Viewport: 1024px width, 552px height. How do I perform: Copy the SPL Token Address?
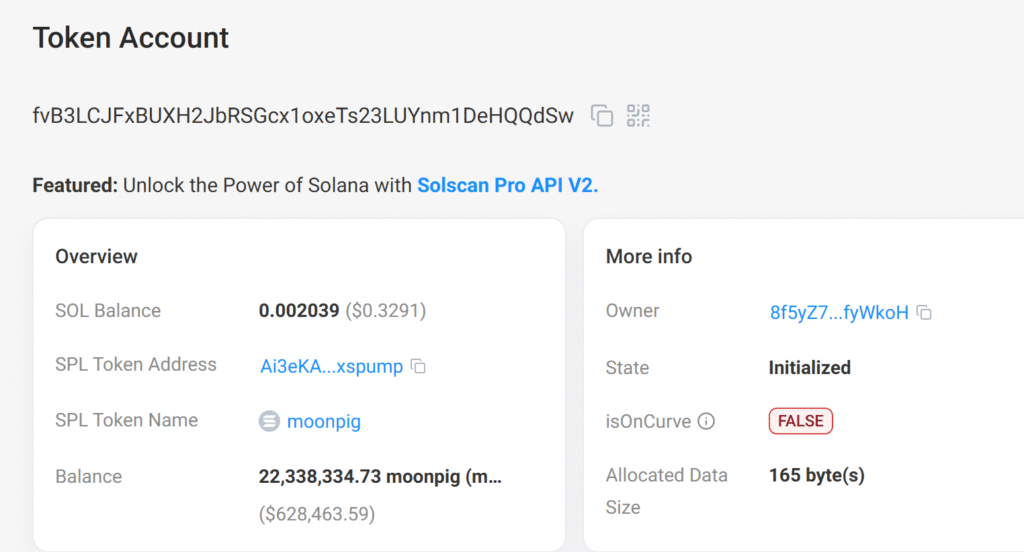coord(419,367)
